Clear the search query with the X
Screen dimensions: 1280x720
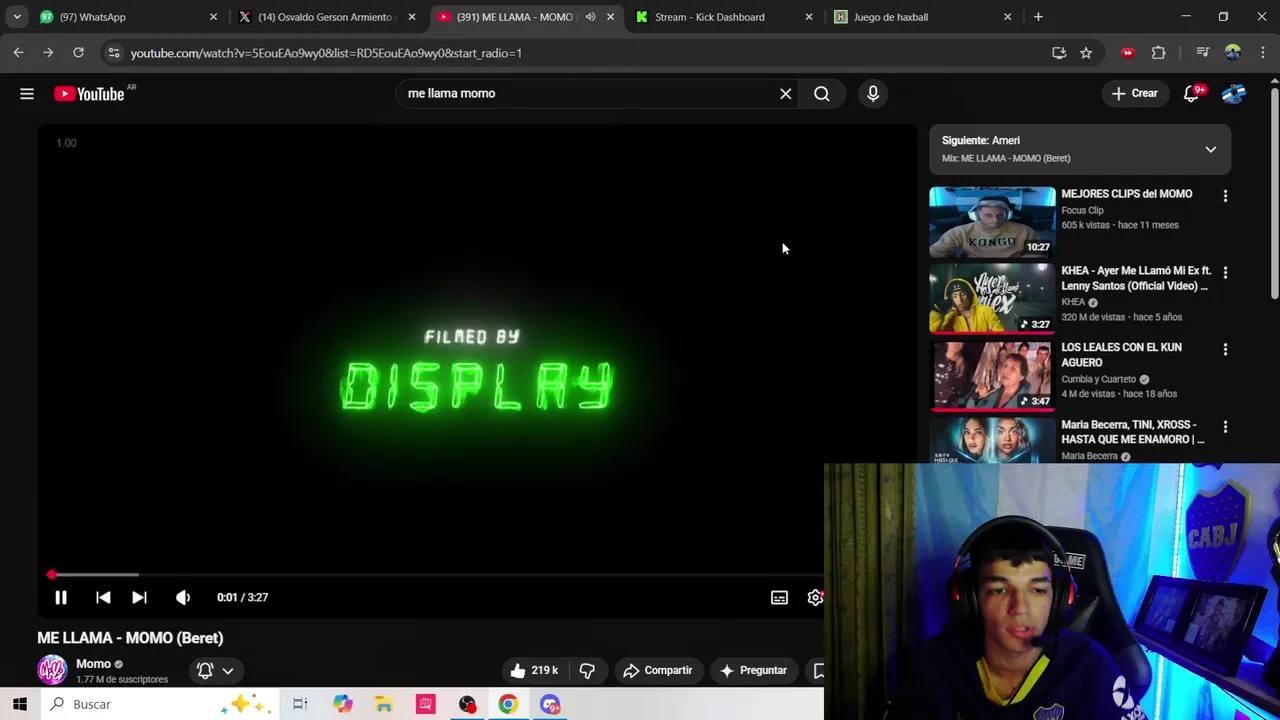click(x=786, y=94)
